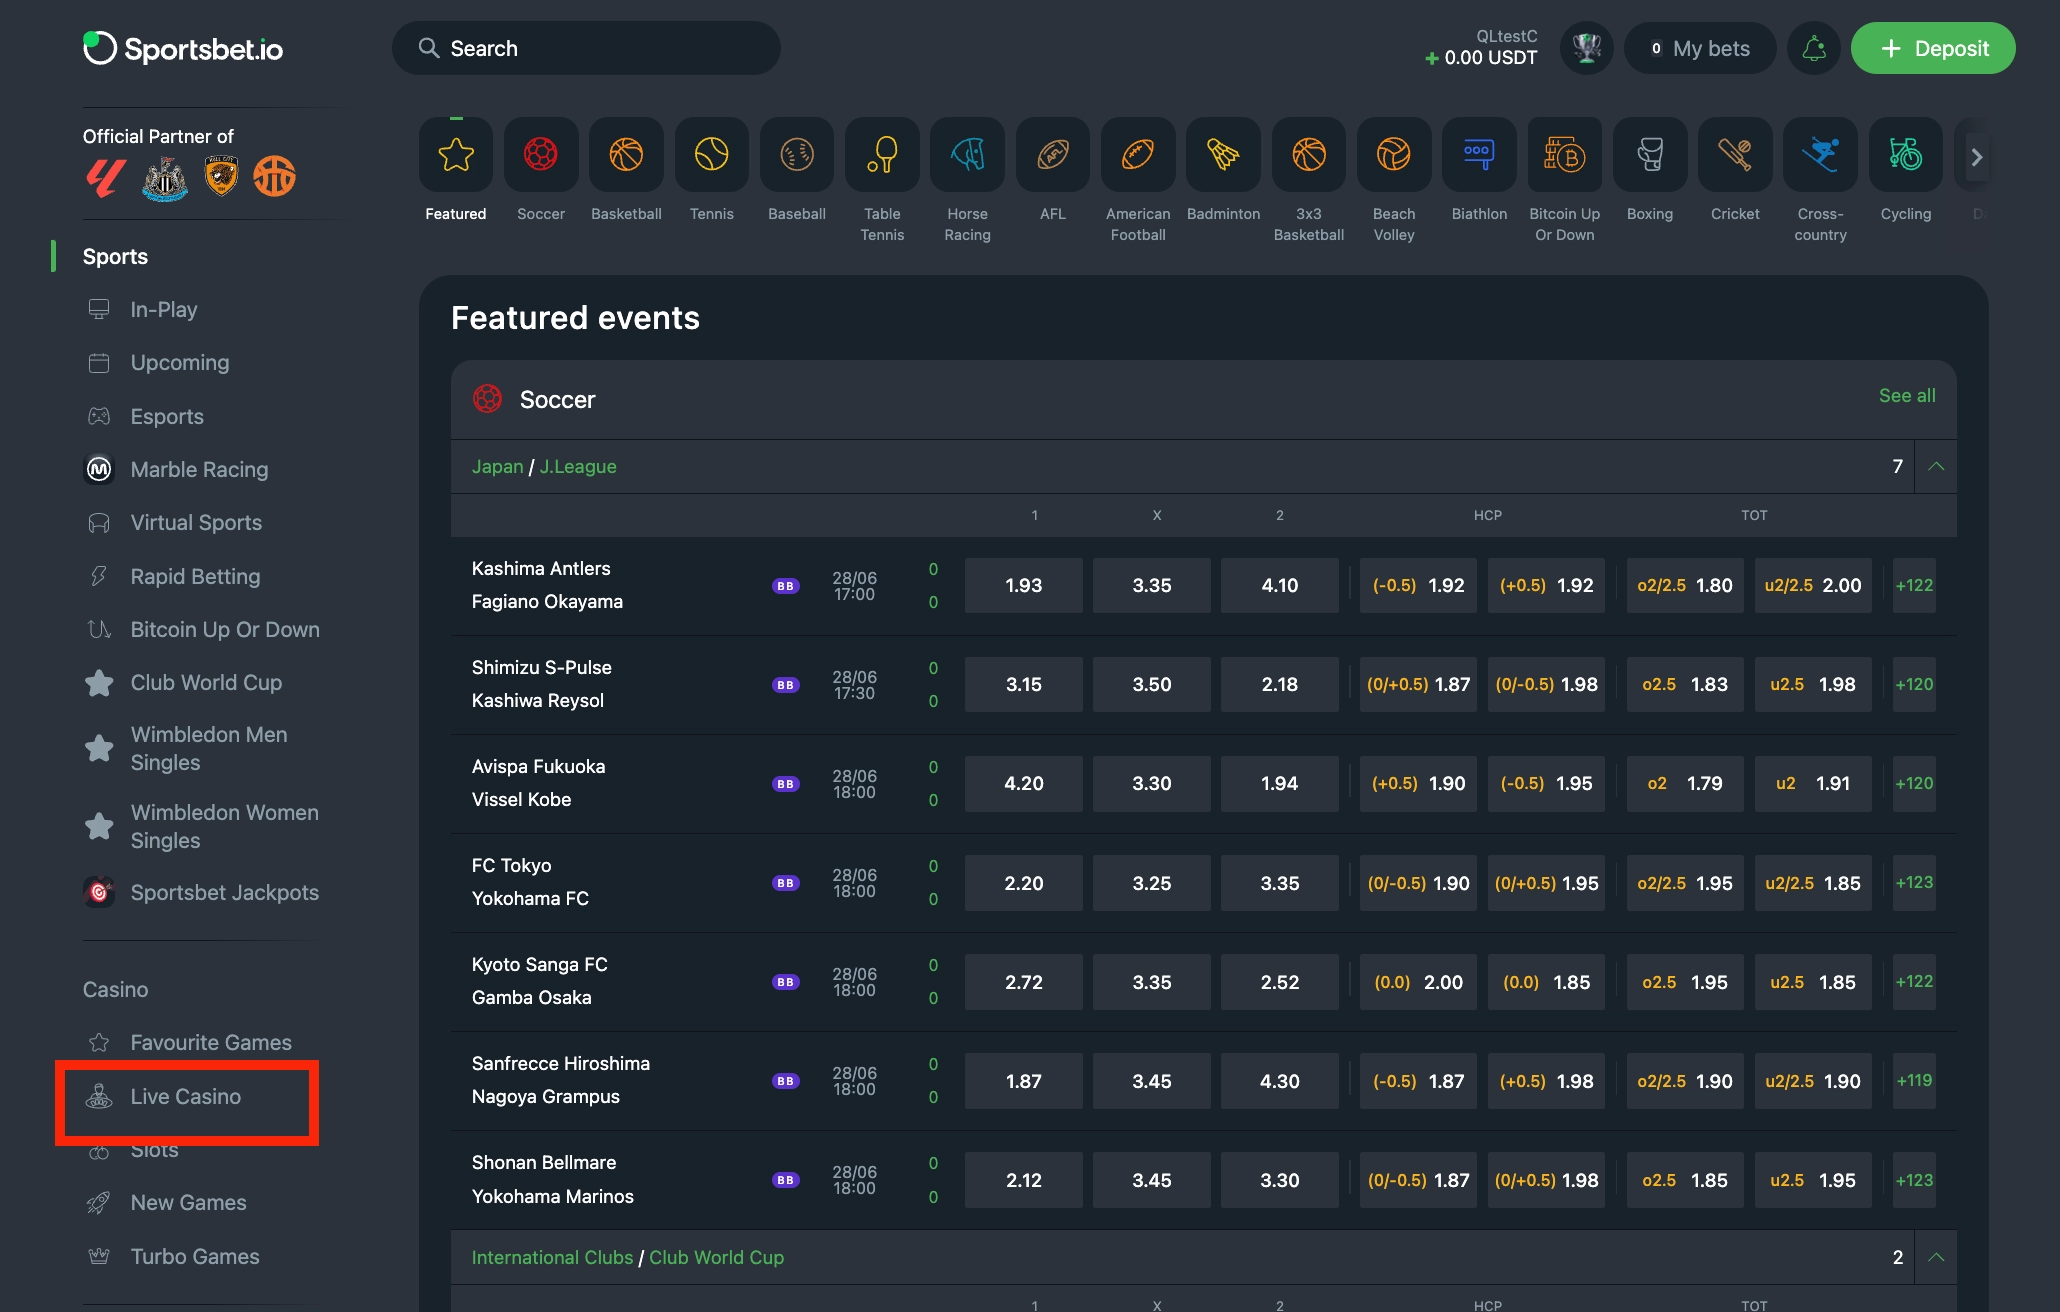The height and width of the screenshot is (1312, 2060).
Task: Open Live Casino in the sidebar
Action: pos(185,1097)
